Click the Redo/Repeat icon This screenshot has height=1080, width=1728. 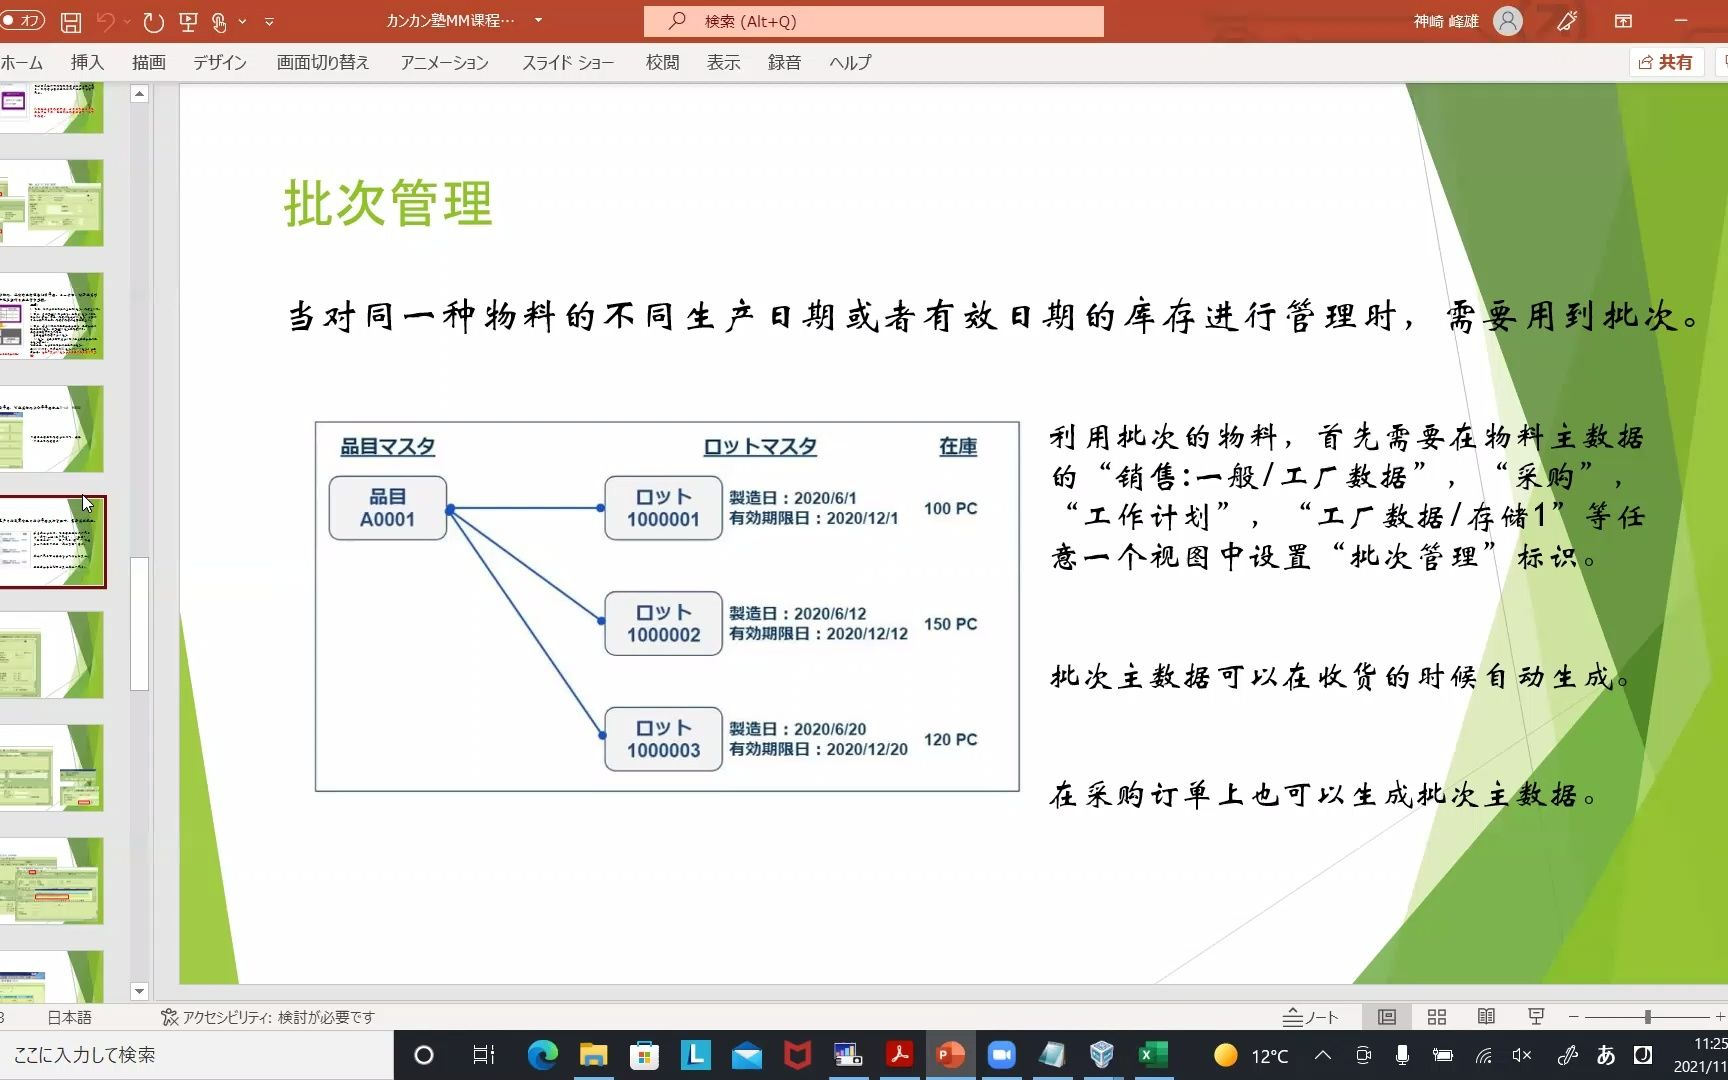coord(153,21)
